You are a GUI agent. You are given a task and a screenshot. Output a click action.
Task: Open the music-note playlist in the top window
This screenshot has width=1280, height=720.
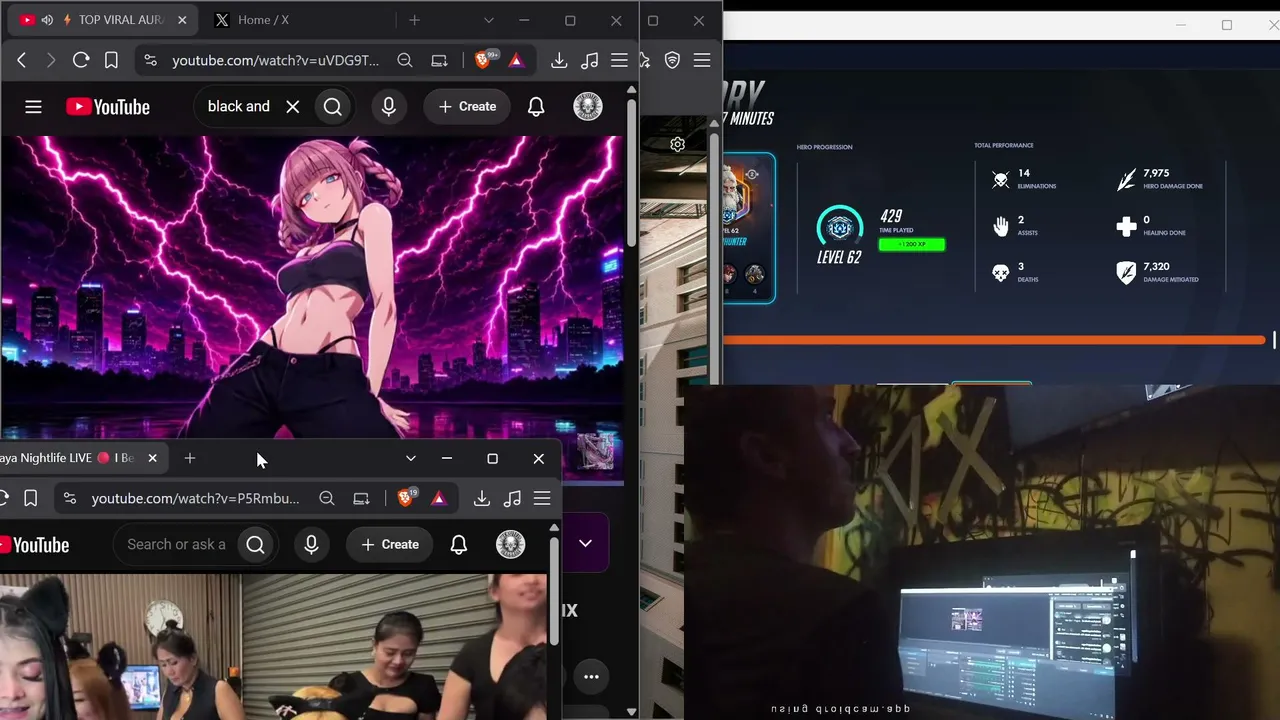pos(590,61)
